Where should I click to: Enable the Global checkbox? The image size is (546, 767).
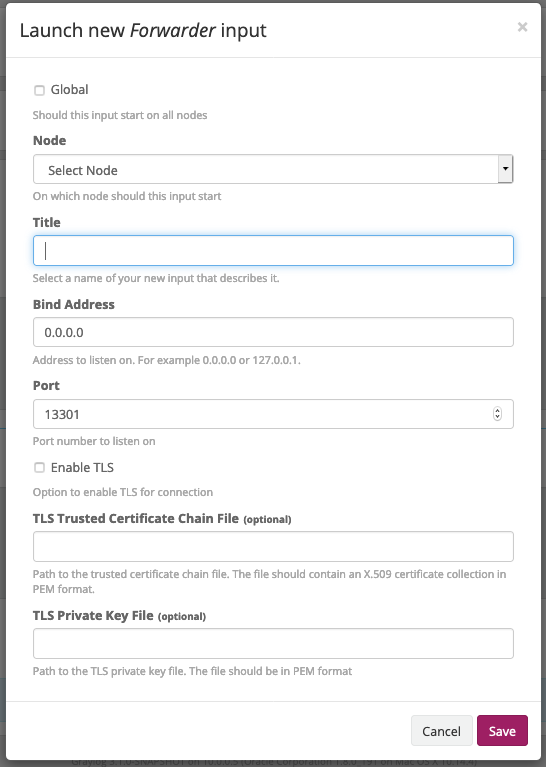(39, 90)
